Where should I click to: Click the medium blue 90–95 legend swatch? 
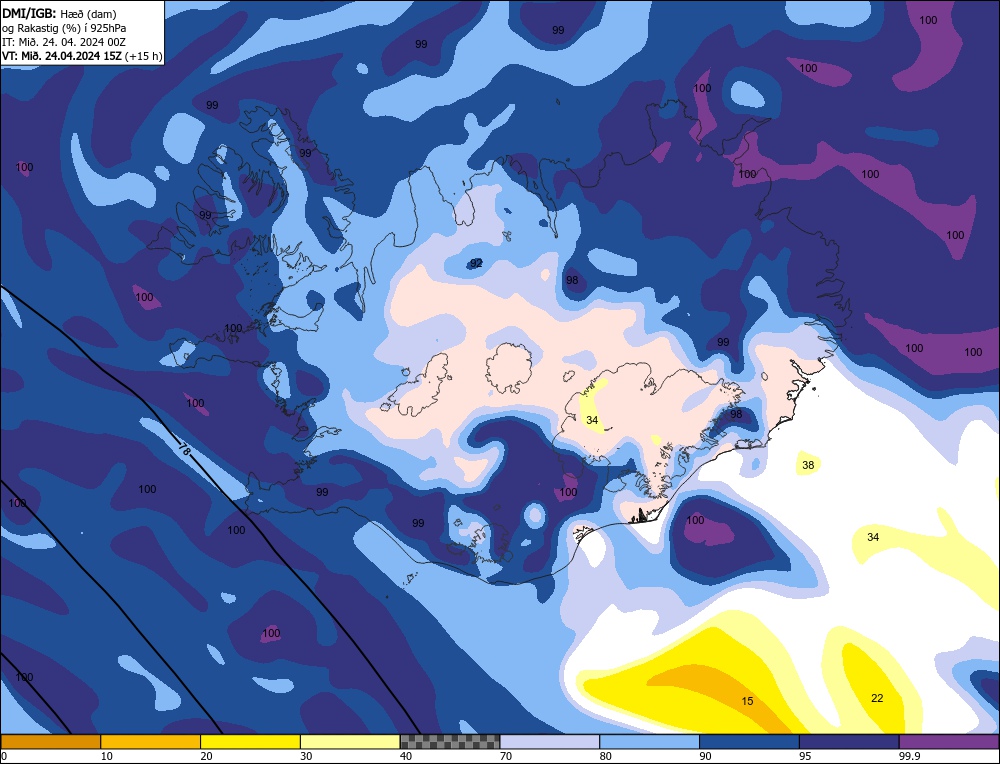point(749,741)
